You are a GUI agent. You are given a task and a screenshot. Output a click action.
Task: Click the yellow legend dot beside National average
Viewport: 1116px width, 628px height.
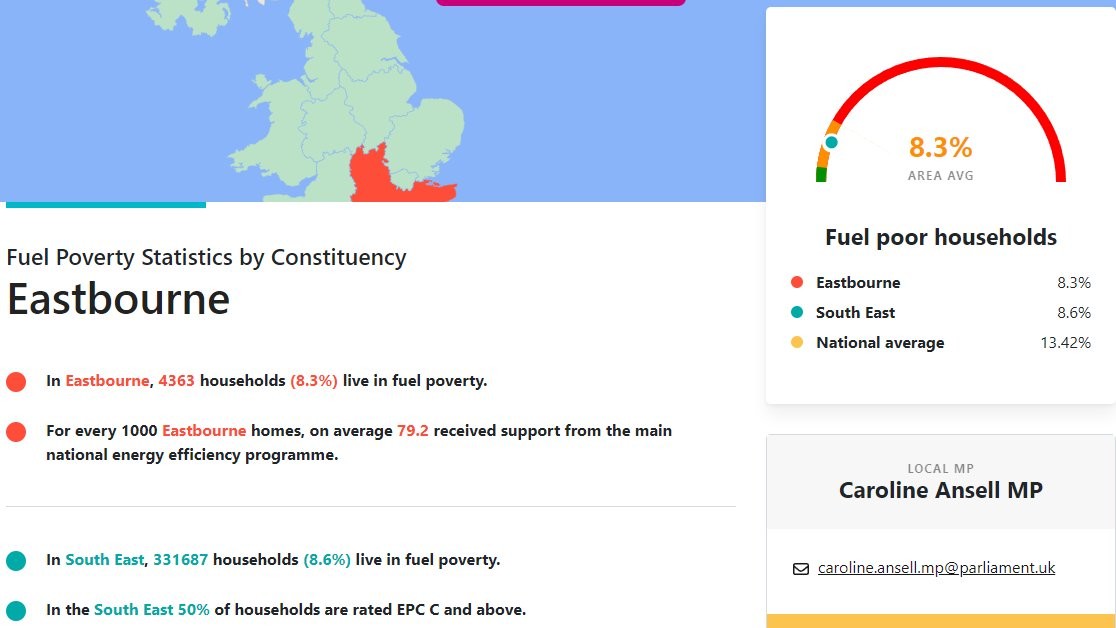click(797, 343)
